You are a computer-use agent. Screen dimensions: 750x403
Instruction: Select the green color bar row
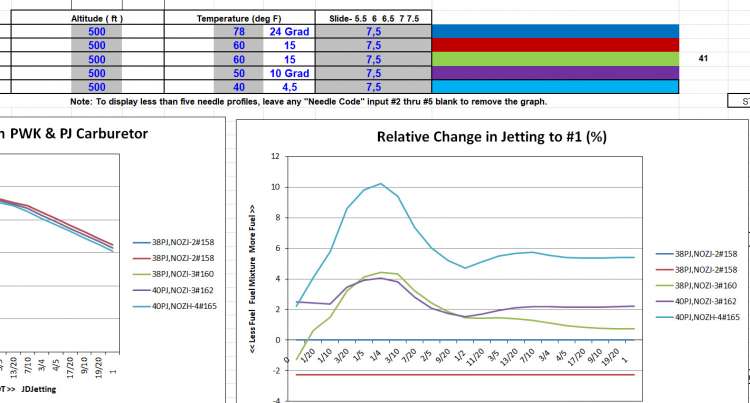[555, 59]
